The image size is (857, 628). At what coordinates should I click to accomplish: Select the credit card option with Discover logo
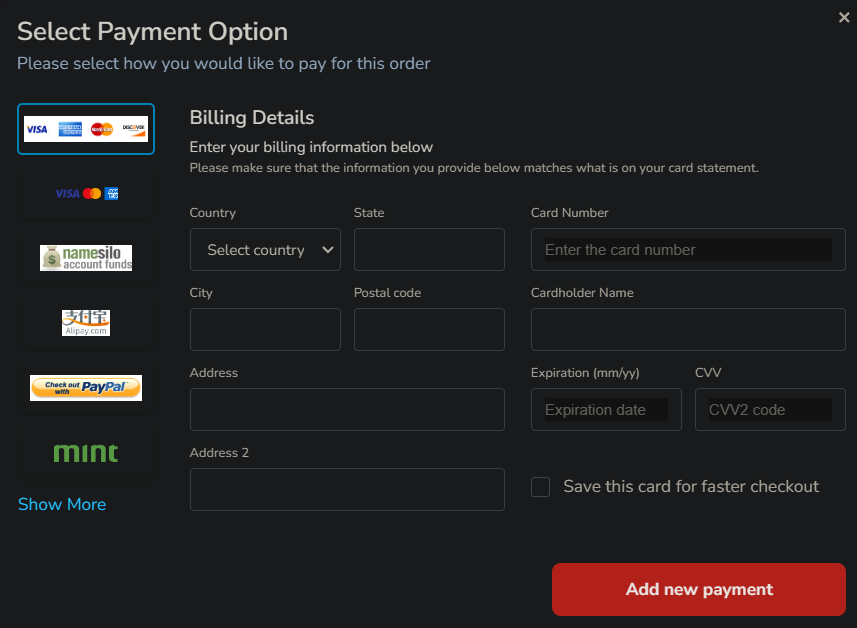point(86,129)
